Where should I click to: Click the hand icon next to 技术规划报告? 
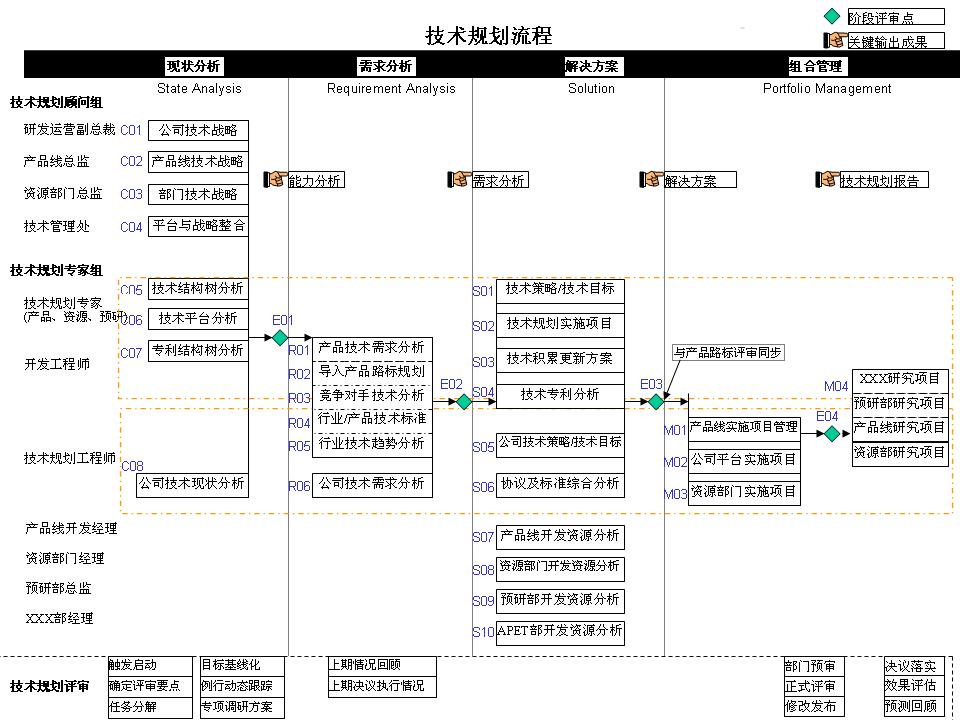(x=827, y=179)
